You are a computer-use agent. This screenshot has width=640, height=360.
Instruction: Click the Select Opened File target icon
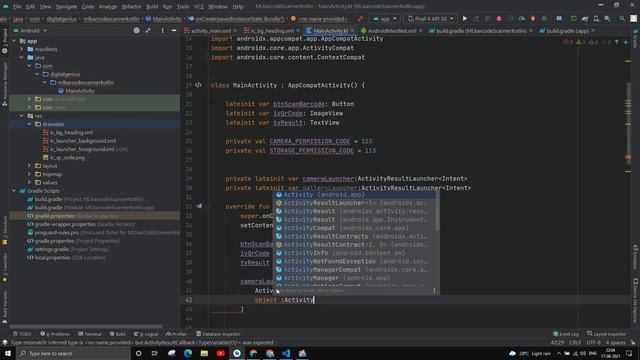tap(136, 30)
